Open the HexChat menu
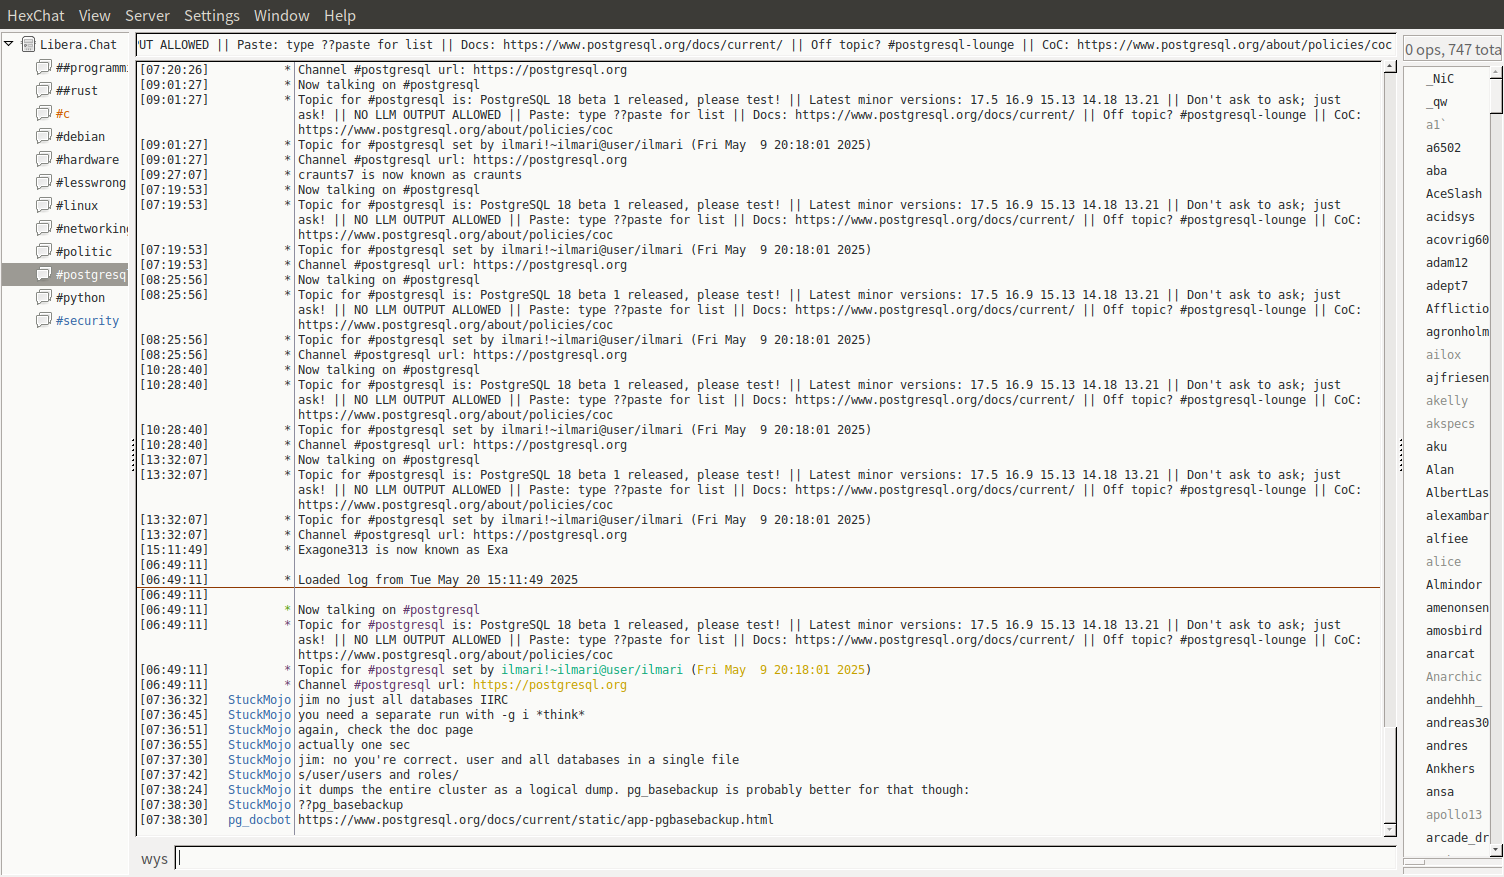The image size is (1504, 877). (x=35, y=15)
